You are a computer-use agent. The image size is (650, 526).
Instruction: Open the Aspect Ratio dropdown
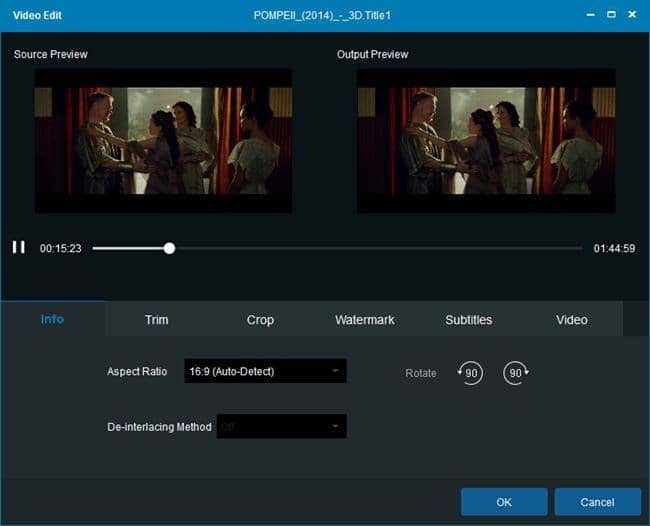[265, 371]
